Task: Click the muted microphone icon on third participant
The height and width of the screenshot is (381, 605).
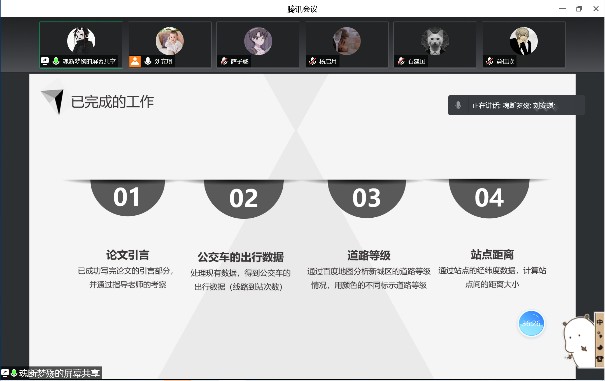Action: point(224,61)
